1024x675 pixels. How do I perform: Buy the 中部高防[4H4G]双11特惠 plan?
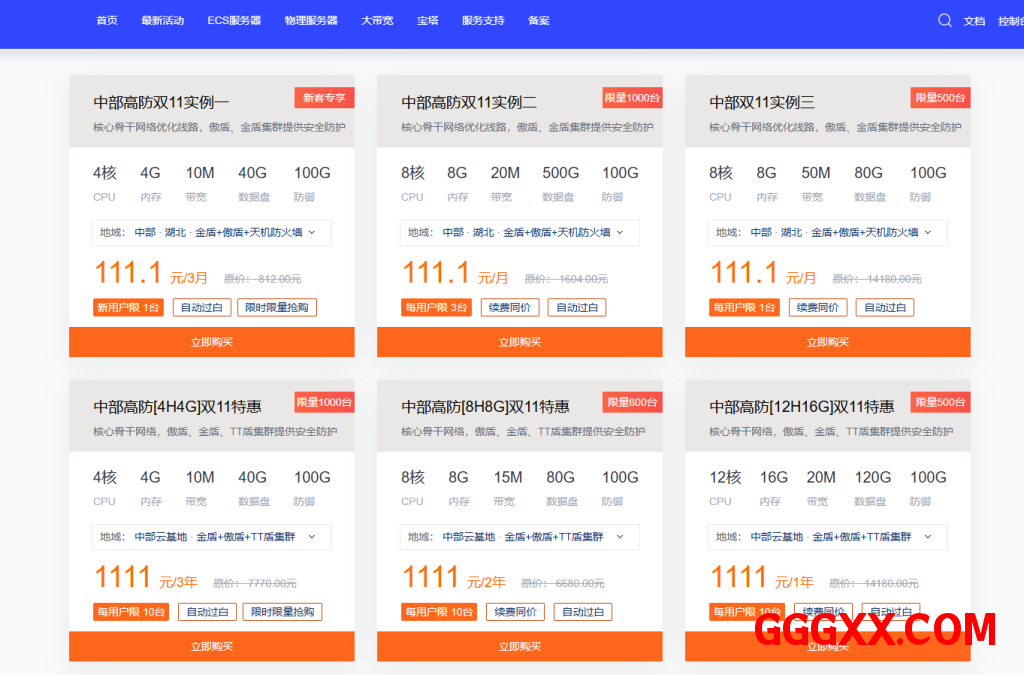[211, 647]
